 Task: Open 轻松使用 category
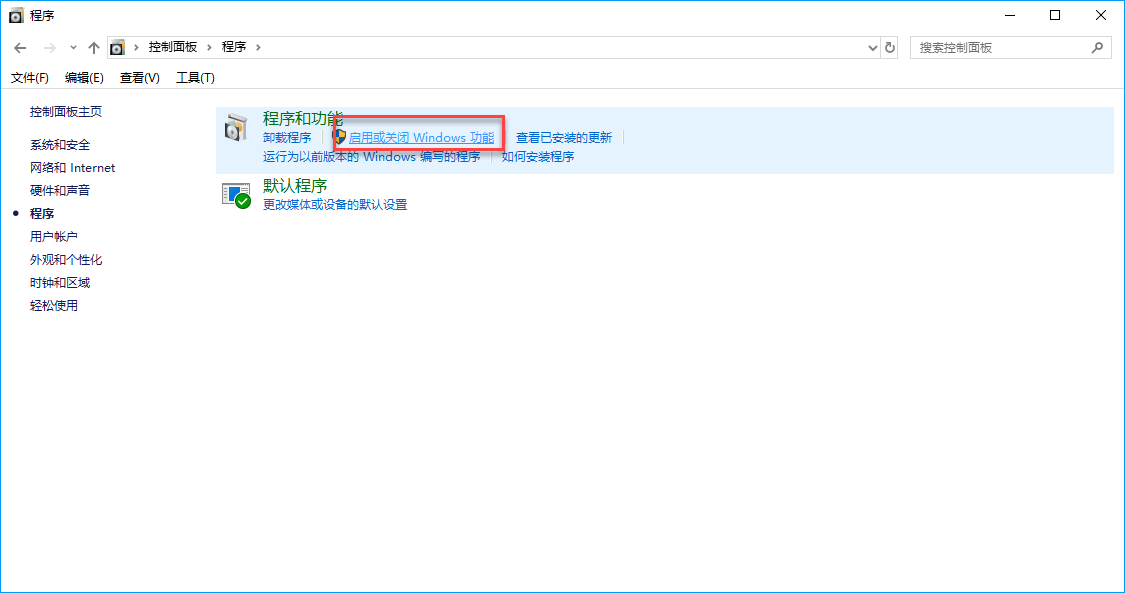click(54, 305)
